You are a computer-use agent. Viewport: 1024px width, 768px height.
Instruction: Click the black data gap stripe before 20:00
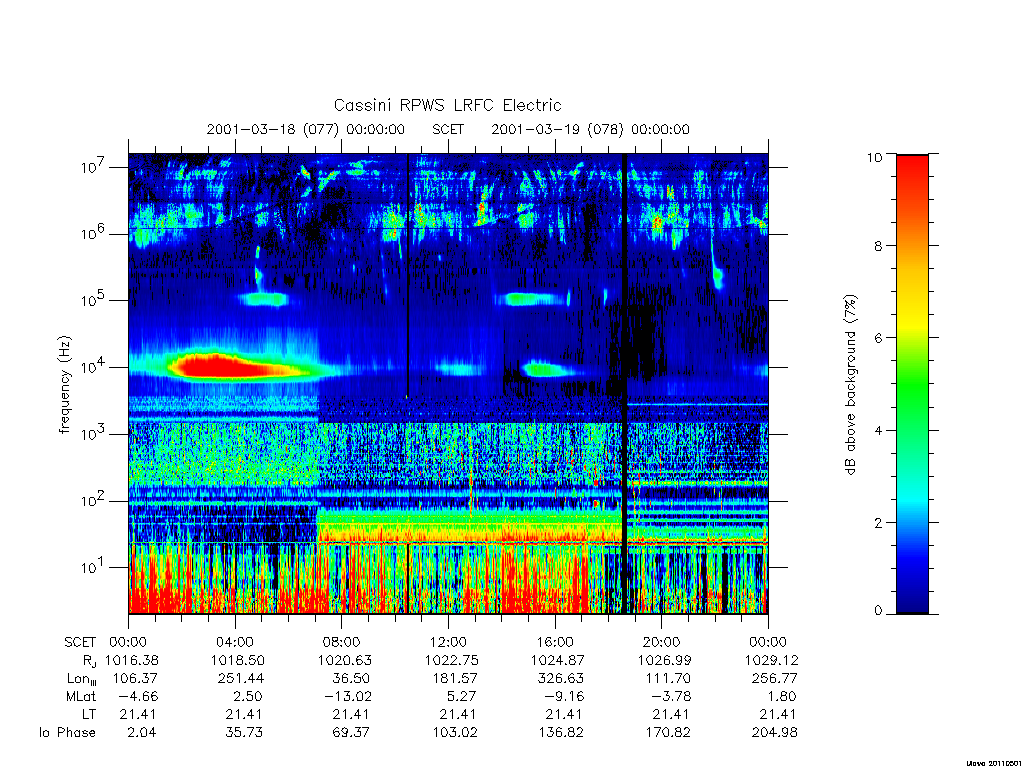pyautogui.click(x=624, y=384)
